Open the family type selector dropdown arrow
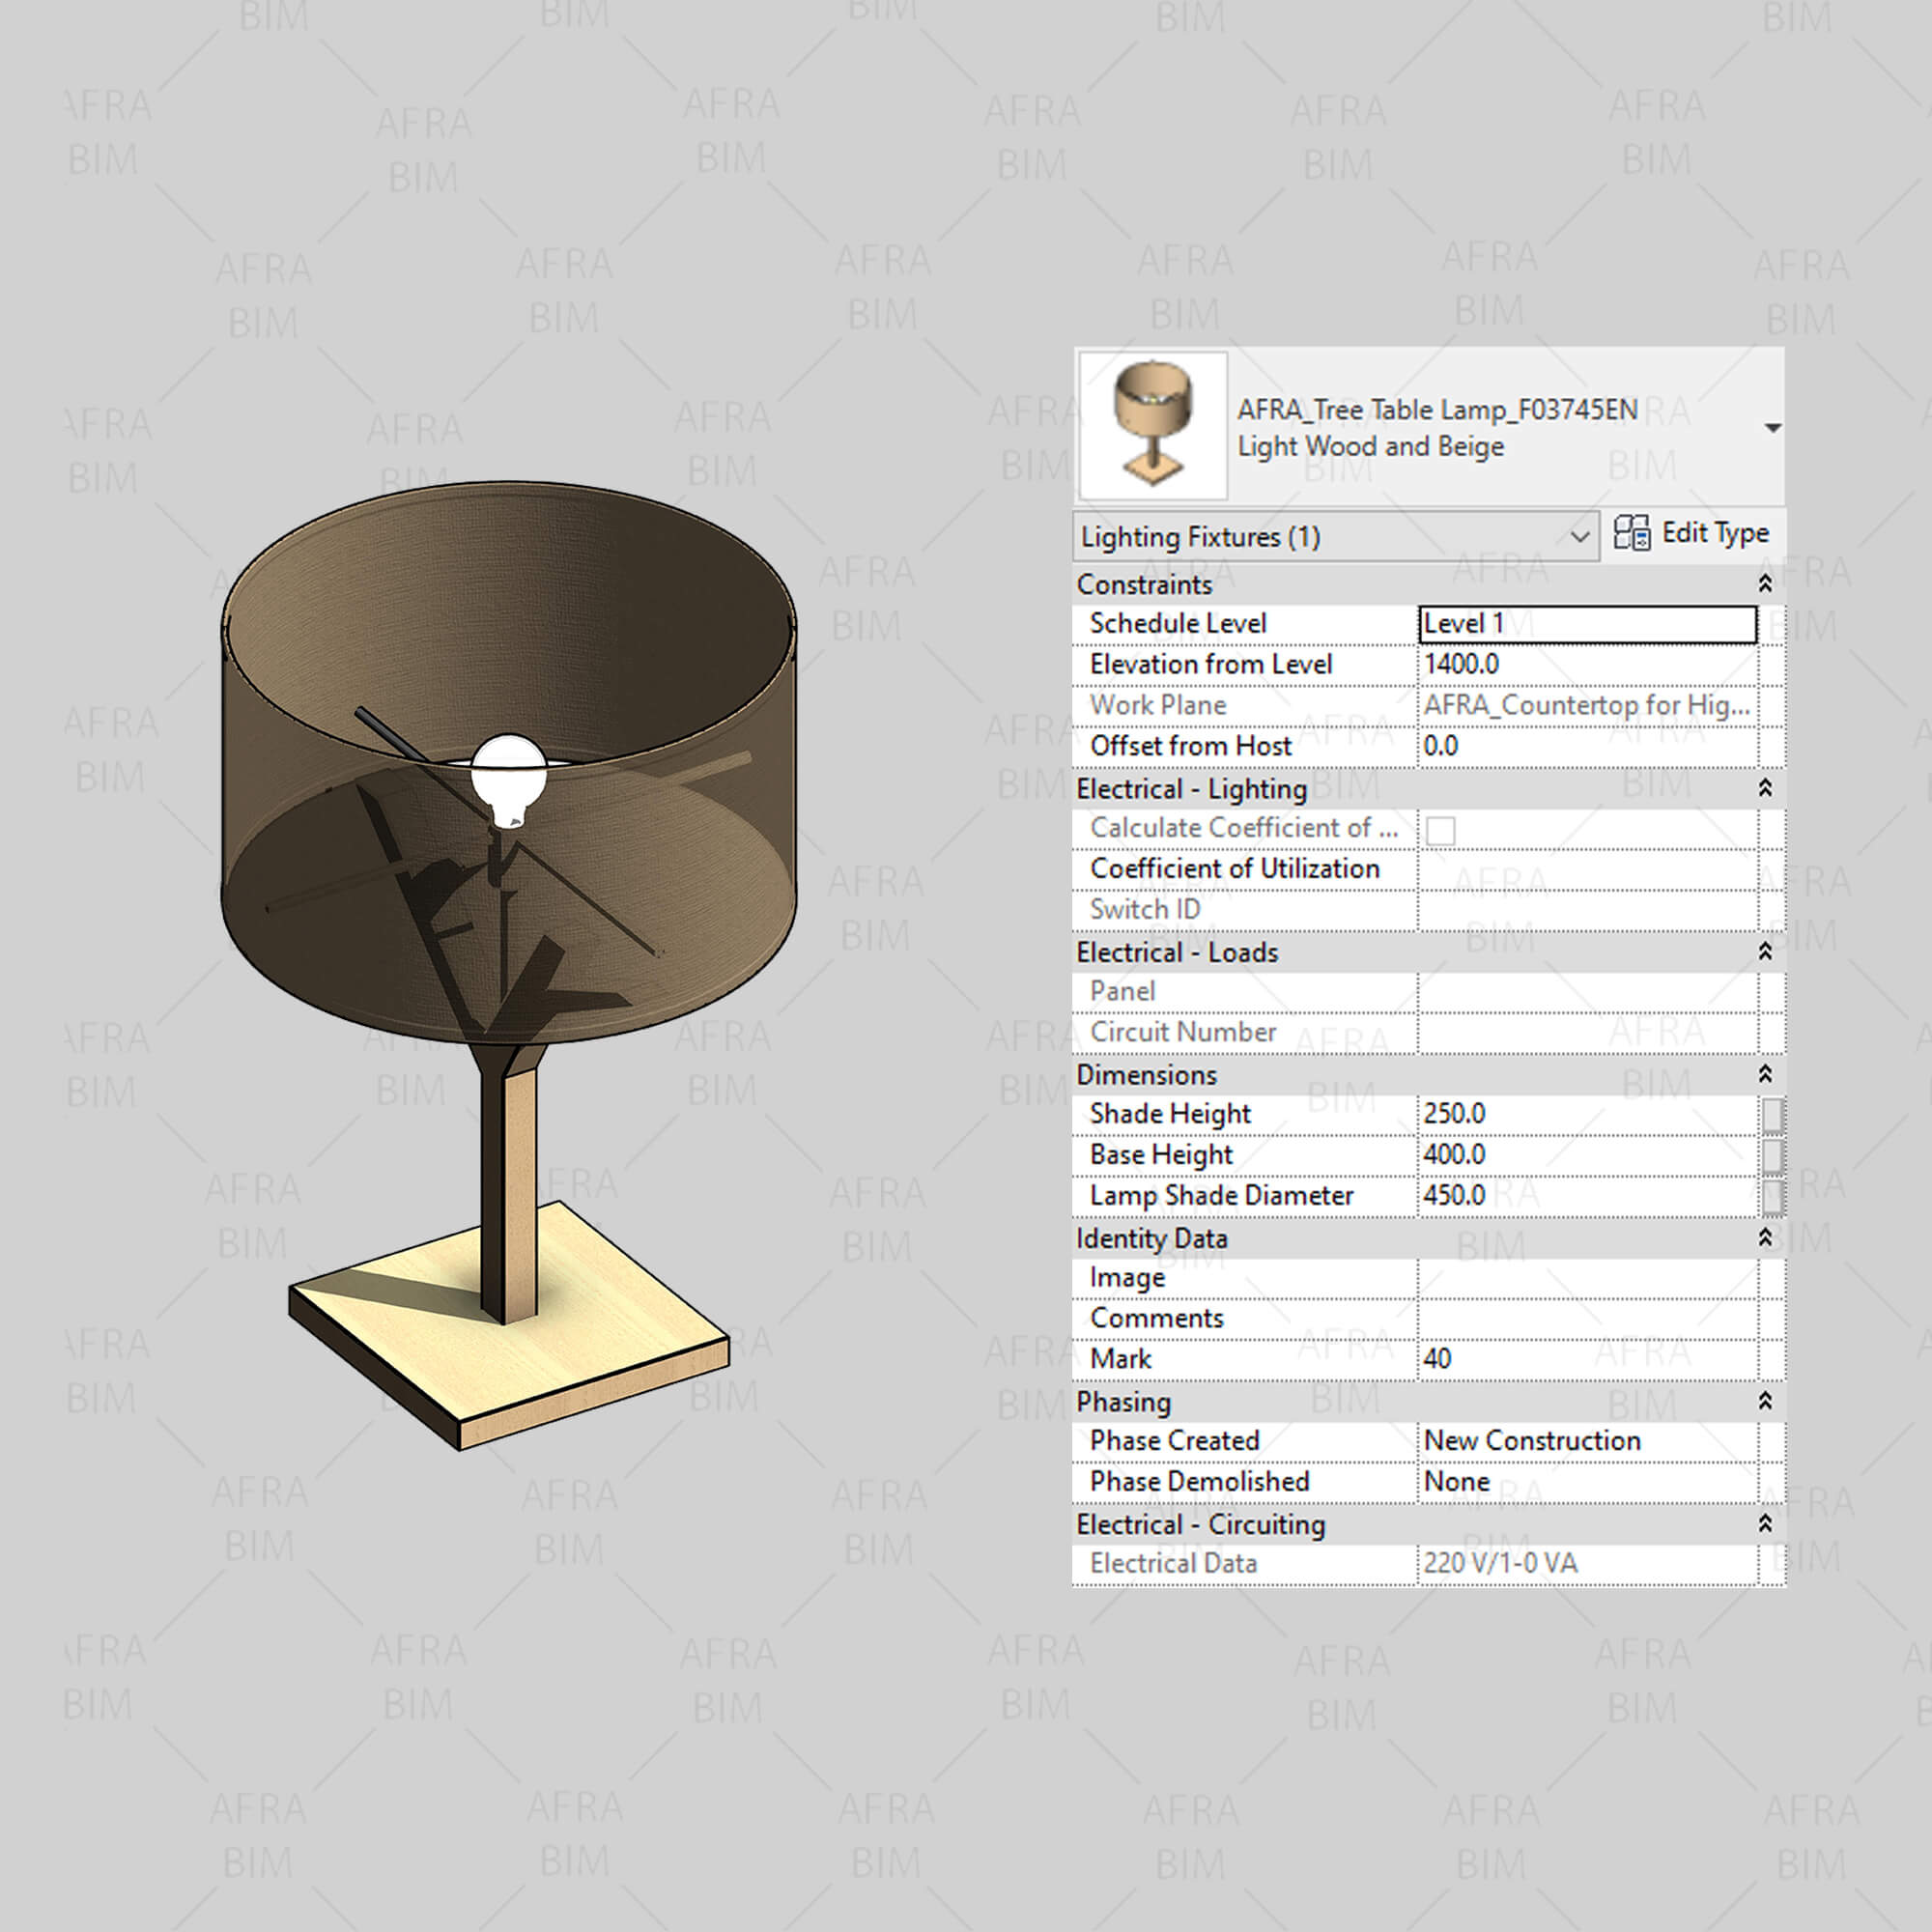This screenshot has height=1932, width=1932. [1772, 428]
